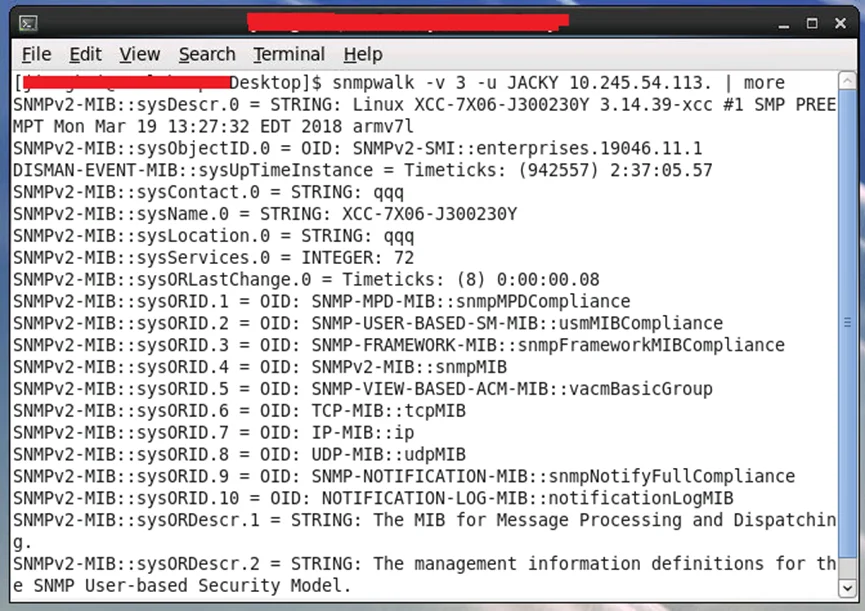Click the sysORID.6 TCP-MIB line

pyautogui.click(x=239, y=411)
